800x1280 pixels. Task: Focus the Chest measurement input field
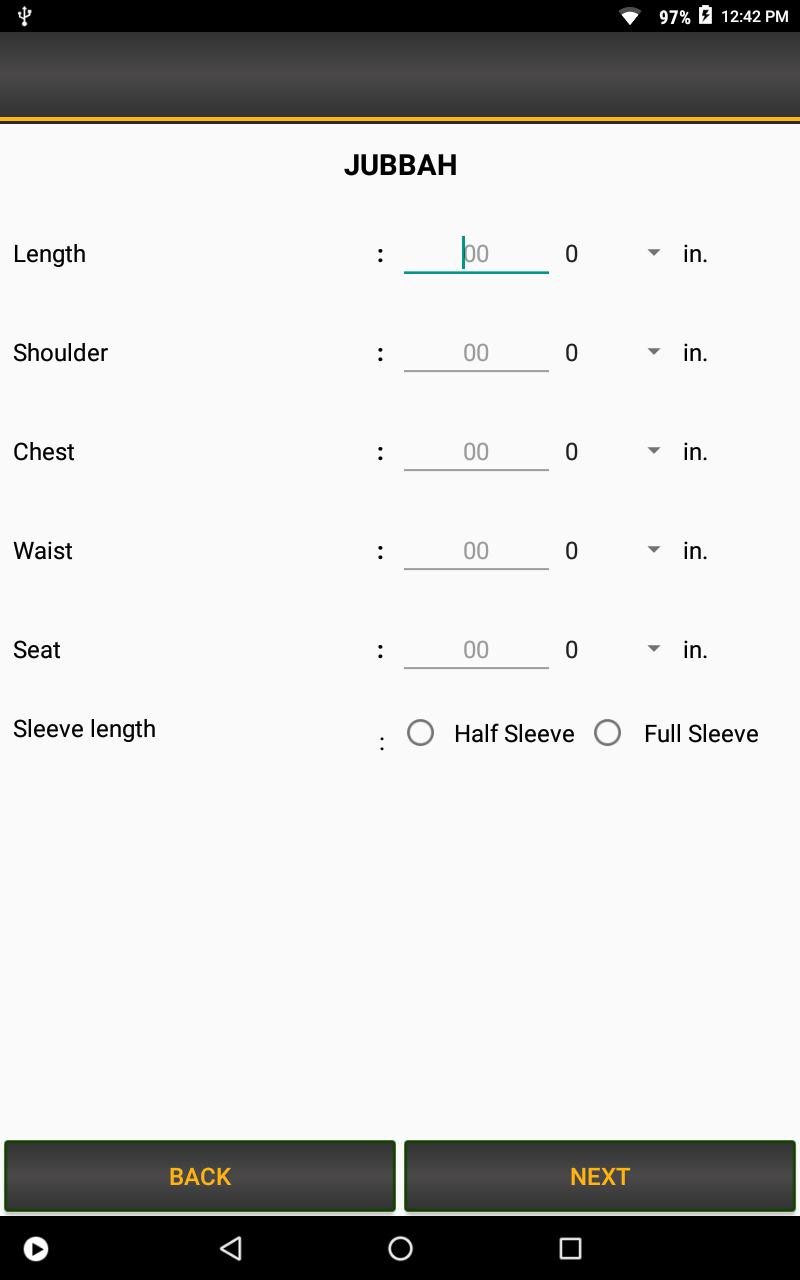(x=476, y=452)
